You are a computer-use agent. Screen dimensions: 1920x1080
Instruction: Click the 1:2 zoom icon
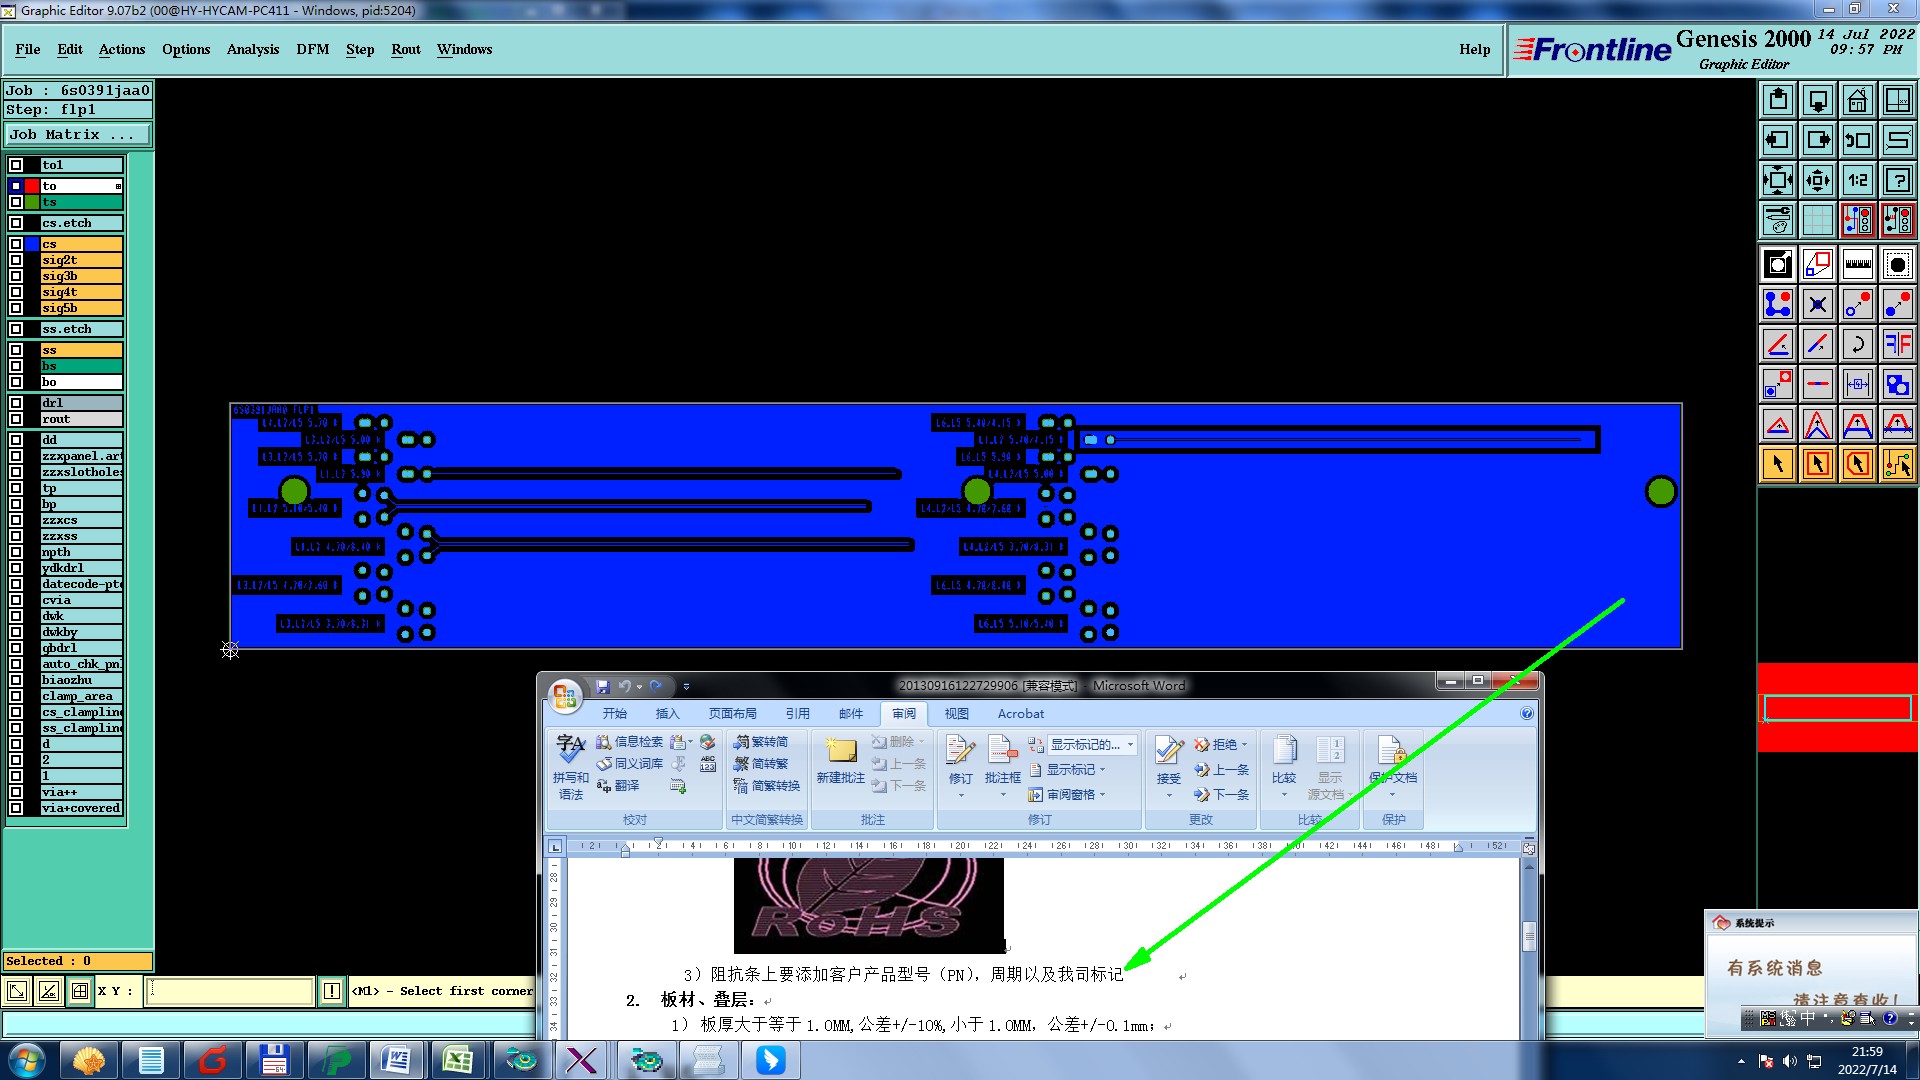[x=1857, y=180]
